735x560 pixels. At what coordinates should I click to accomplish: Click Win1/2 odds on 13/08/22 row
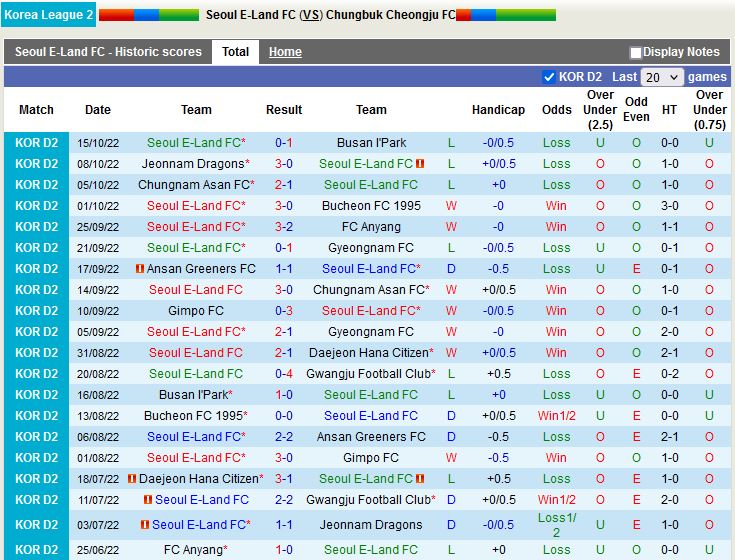556,416
